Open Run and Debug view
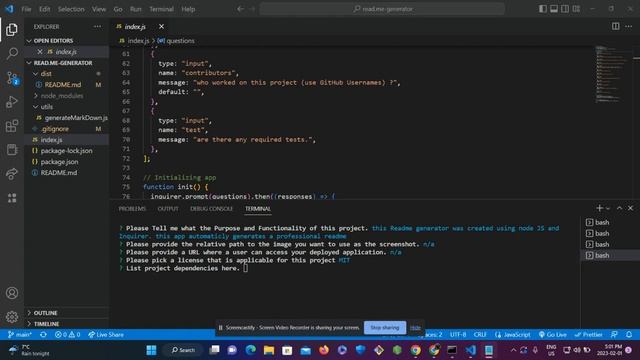Viewport: 640px width, 360px height. pos(12,102)
